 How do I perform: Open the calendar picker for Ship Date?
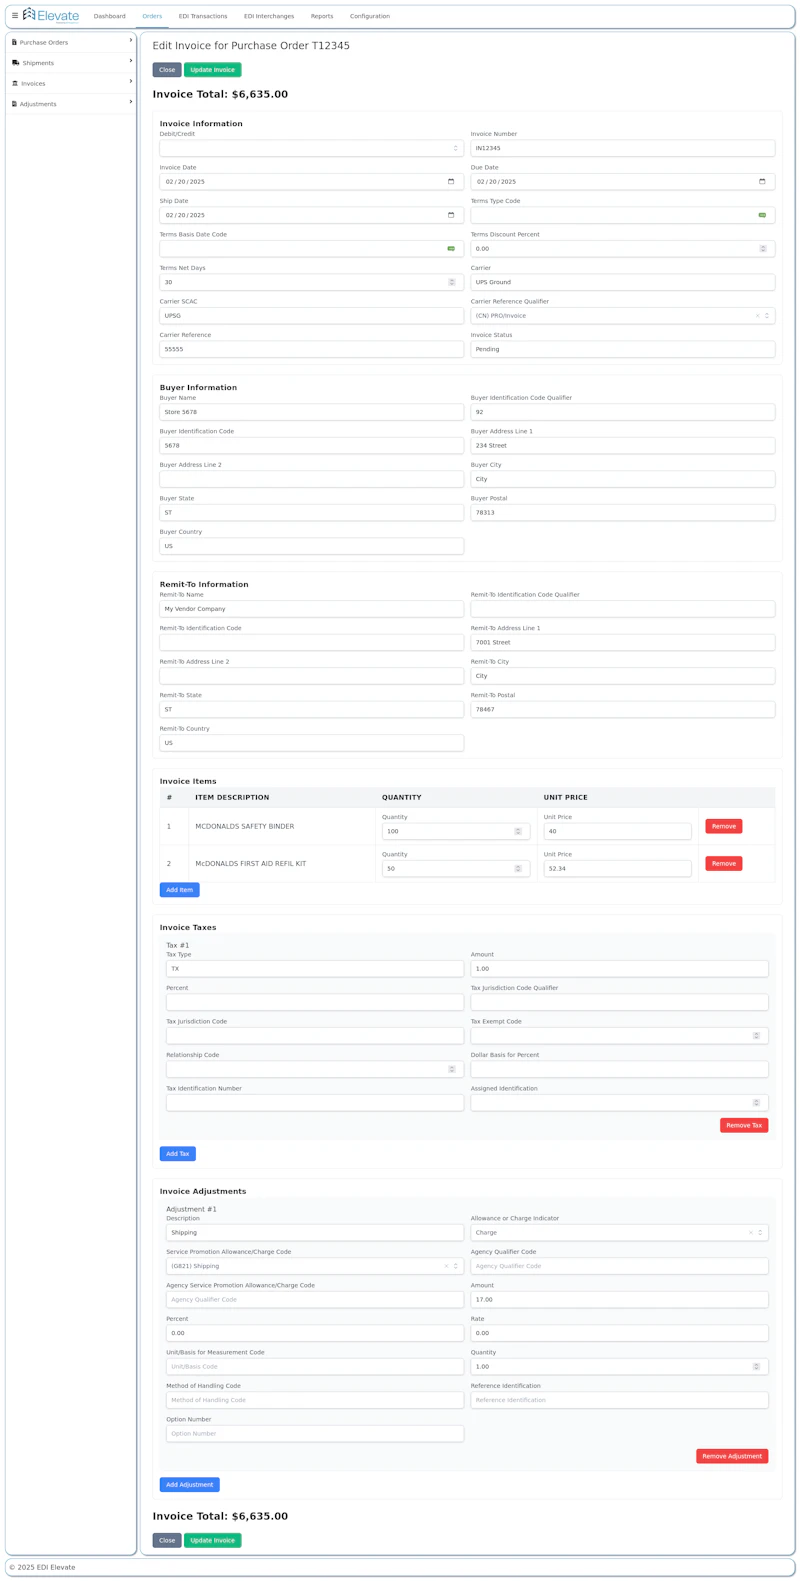pos(451,215)
